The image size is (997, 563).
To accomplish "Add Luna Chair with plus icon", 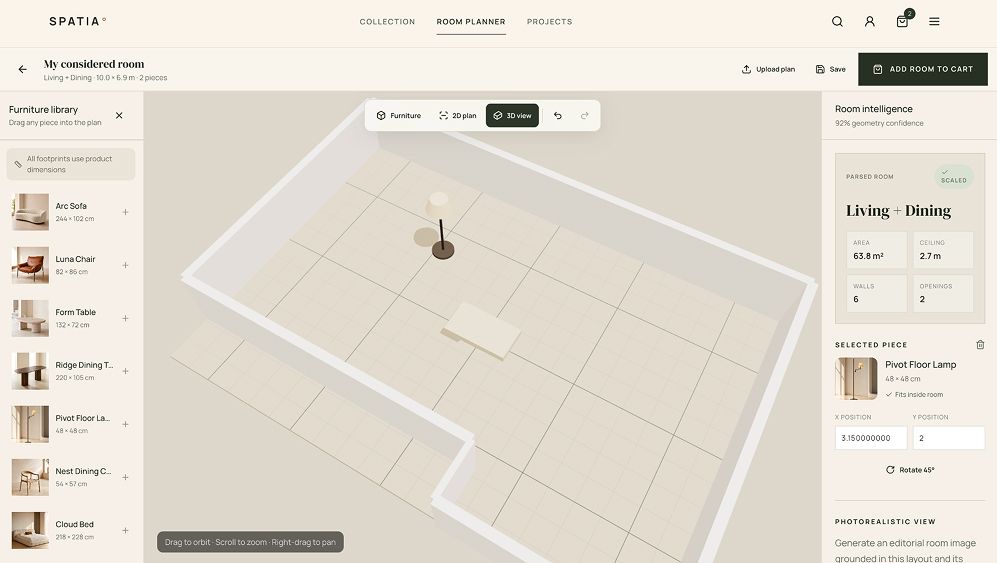I will [x=125, y=265].
